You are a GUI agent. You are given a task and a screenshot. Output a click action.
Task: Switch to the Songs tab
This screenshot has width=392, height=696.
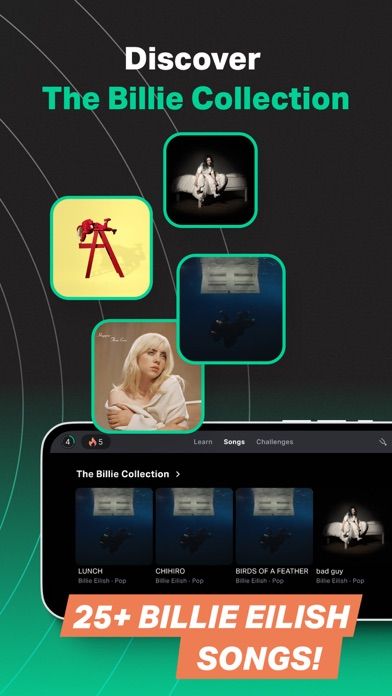[x=234, y=442]
